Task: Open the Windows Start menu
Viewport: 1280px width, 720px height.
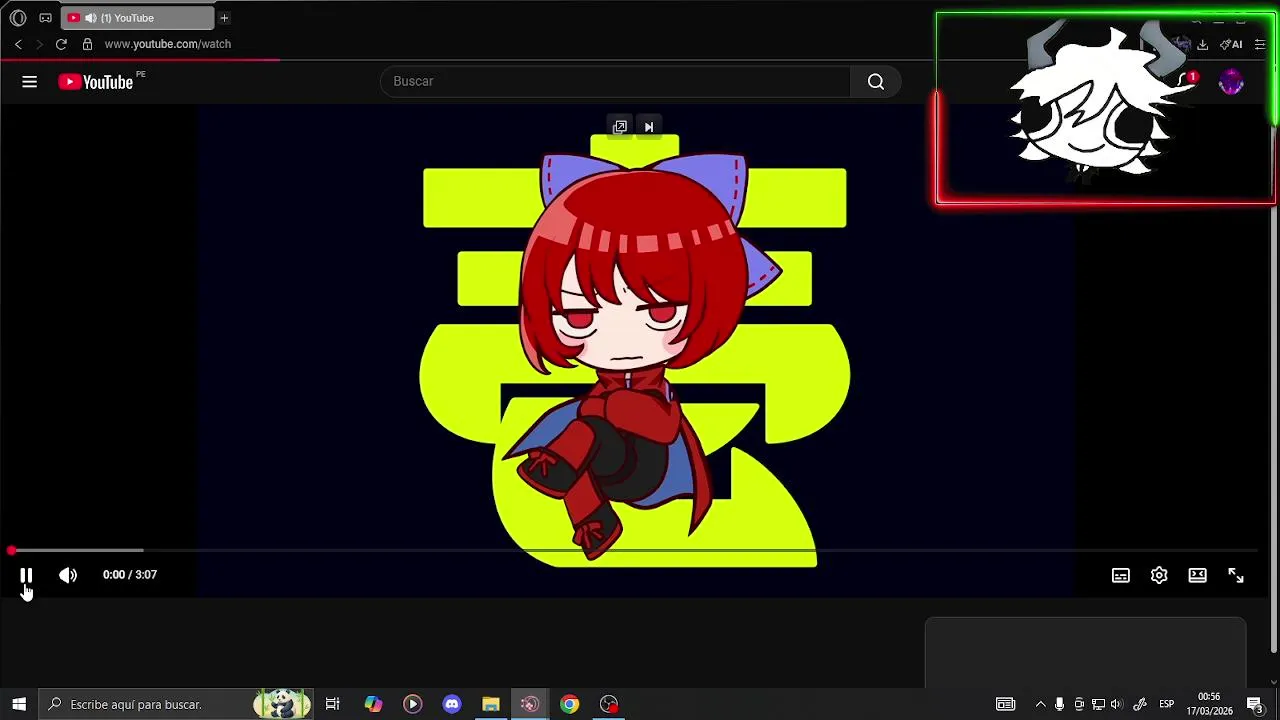Action: (x=18, y=704)
